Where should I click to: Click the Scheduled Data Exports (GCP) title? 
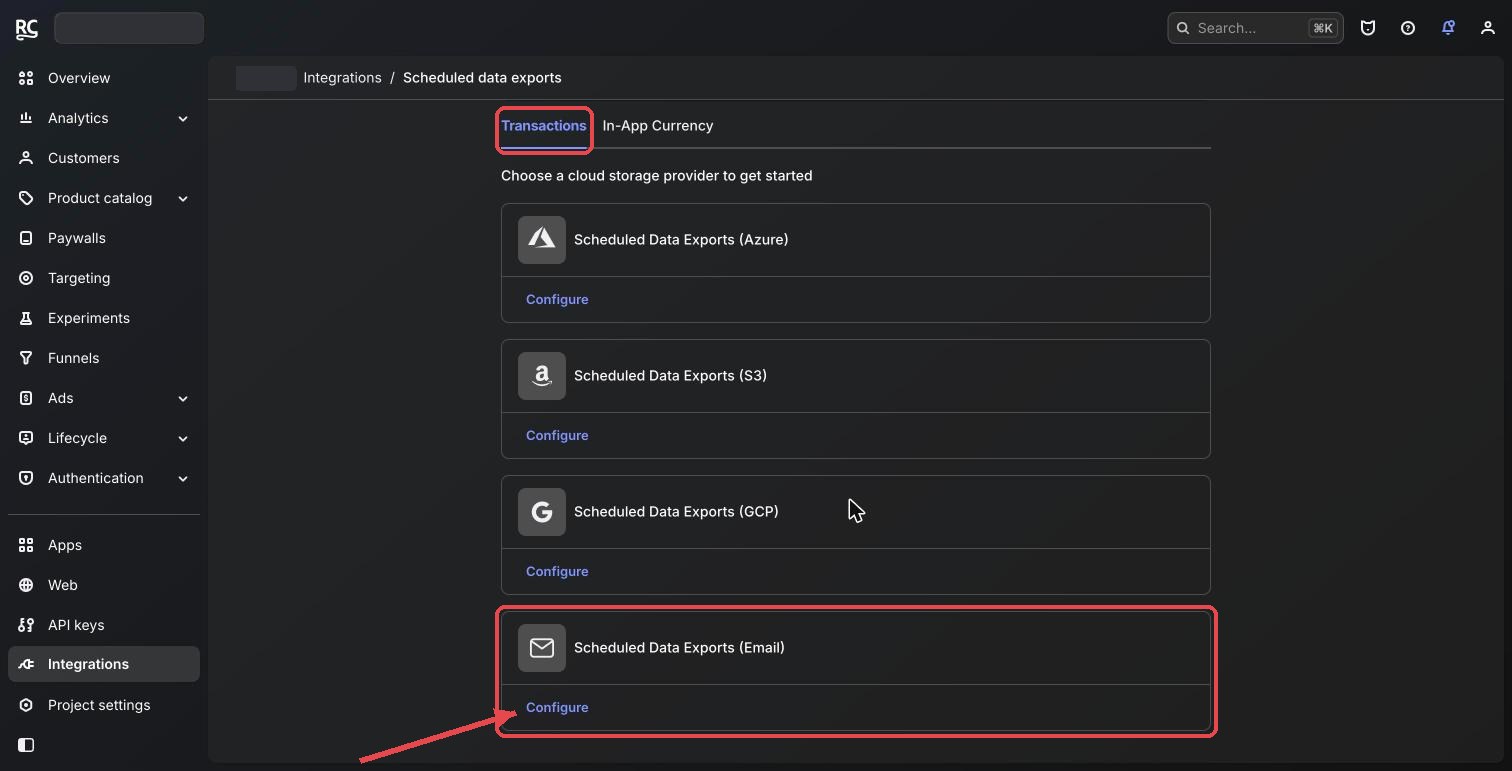coord(676,512)
